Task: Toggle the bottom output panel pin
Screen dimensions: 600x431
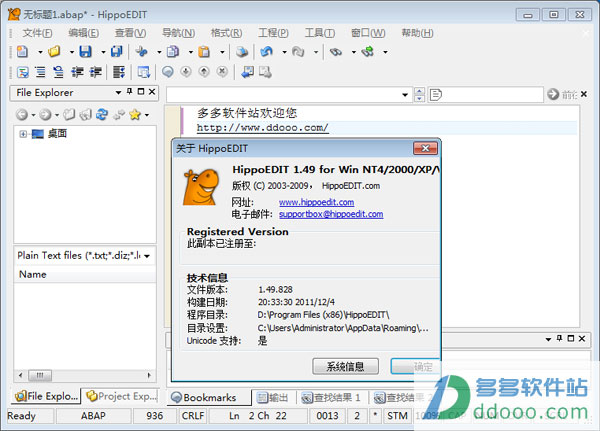Action: pyautogui.click(x=559, y=338)
